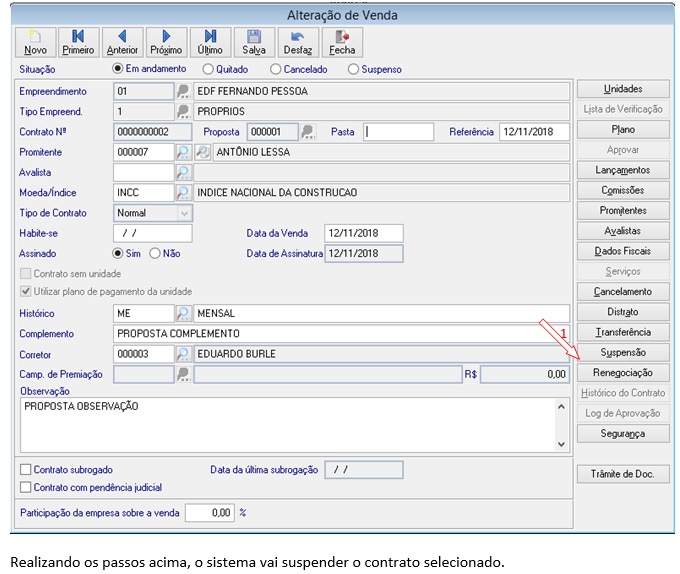Open Trâmite de Doc. button
This screenshot has height=574, width=680.
pos(623,474)
